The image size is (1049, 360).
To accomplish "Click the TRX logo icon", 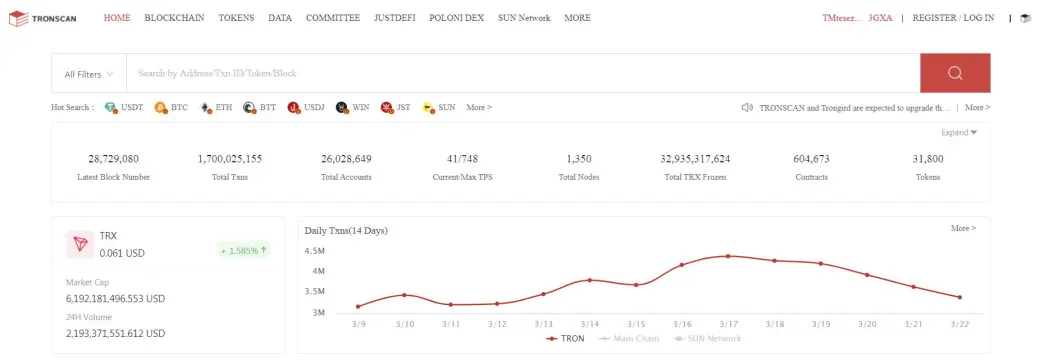I will 80,244.
